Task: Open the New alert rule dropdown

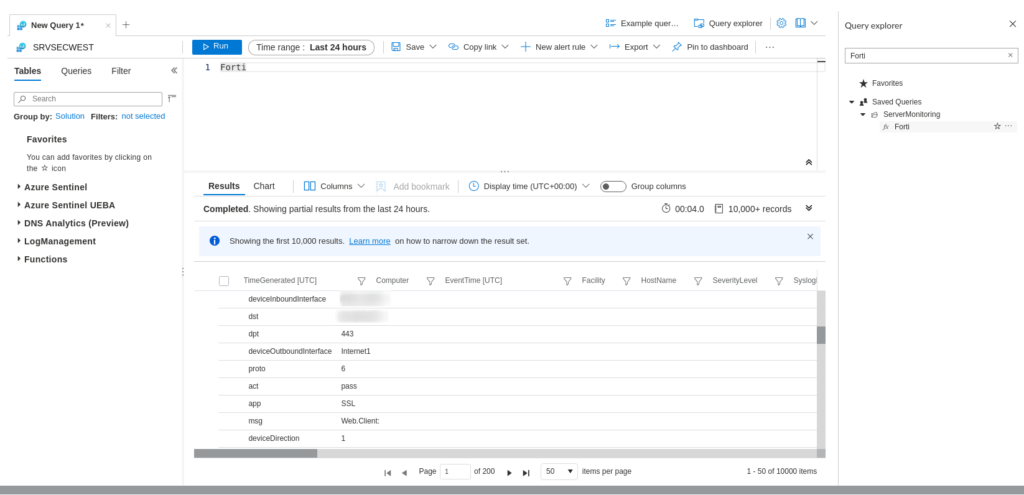Action: [558, 47]
